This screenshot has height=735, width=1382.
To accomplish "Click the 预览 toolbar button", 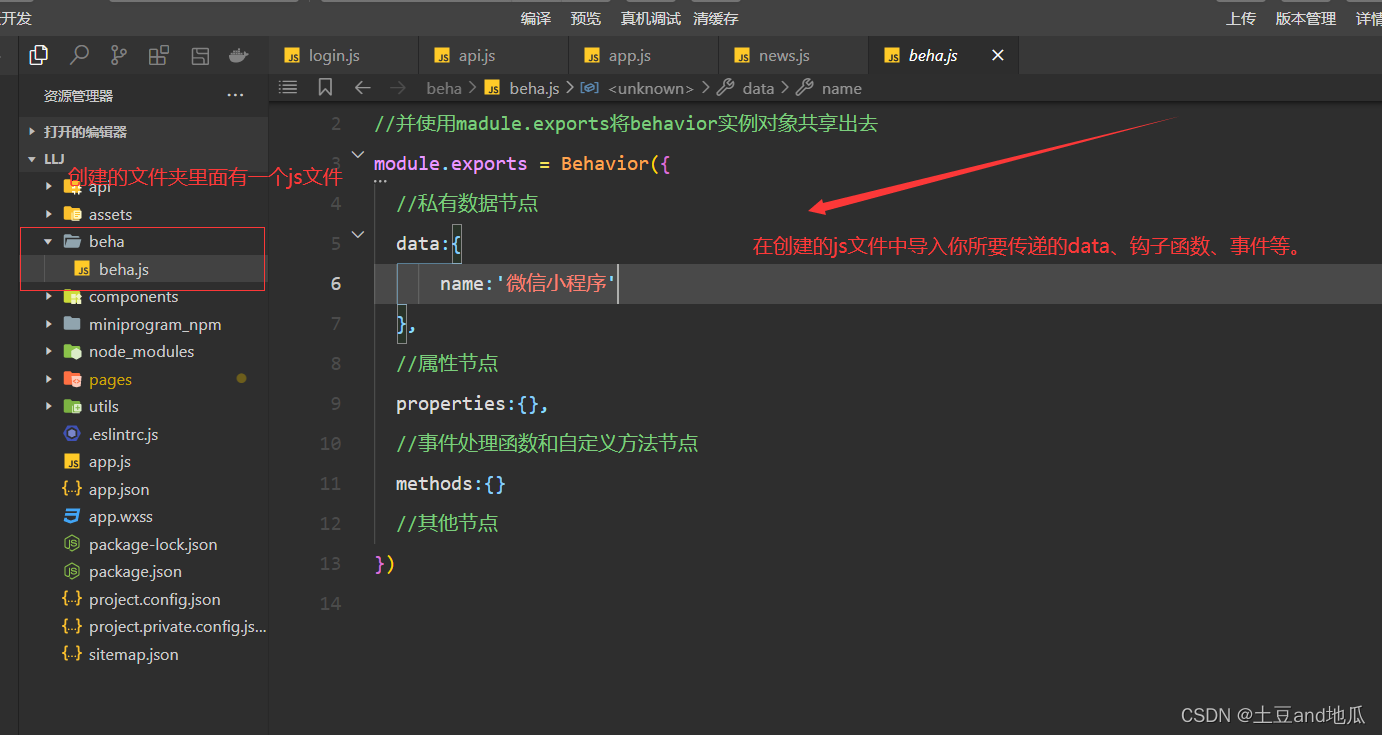I will click(x=586, y=18).
